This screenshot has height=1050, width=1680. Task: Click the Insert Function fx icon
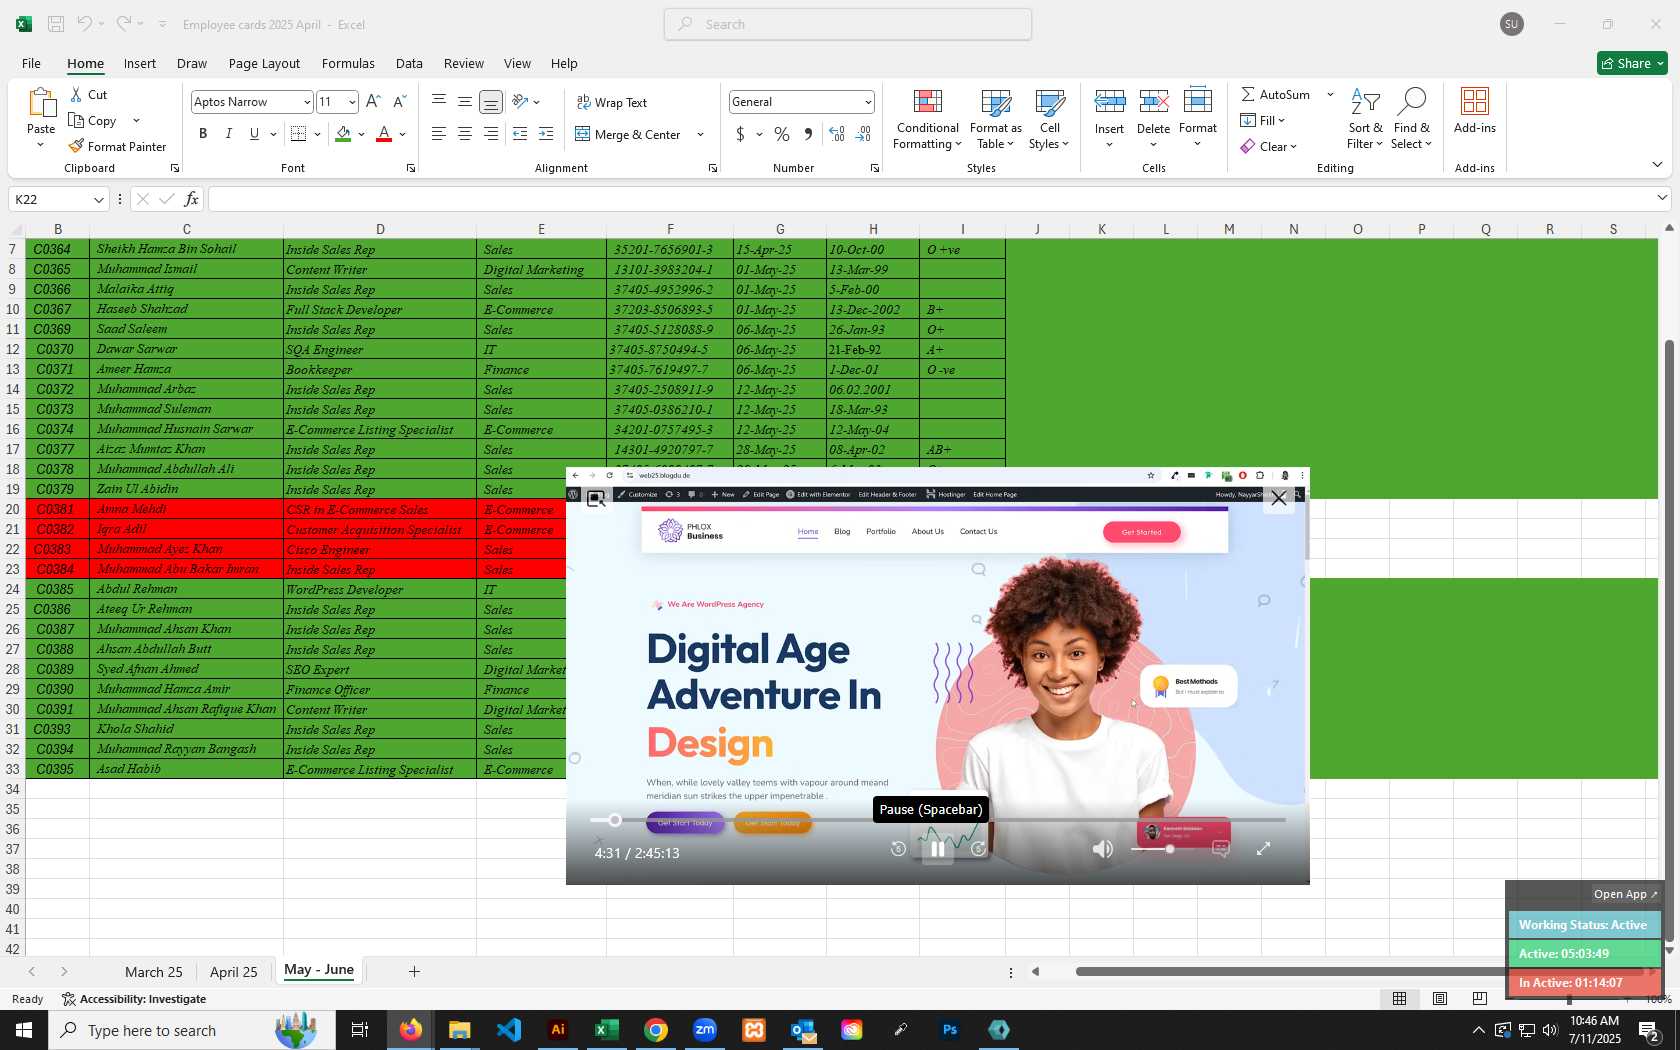click(x=191, y=199)
